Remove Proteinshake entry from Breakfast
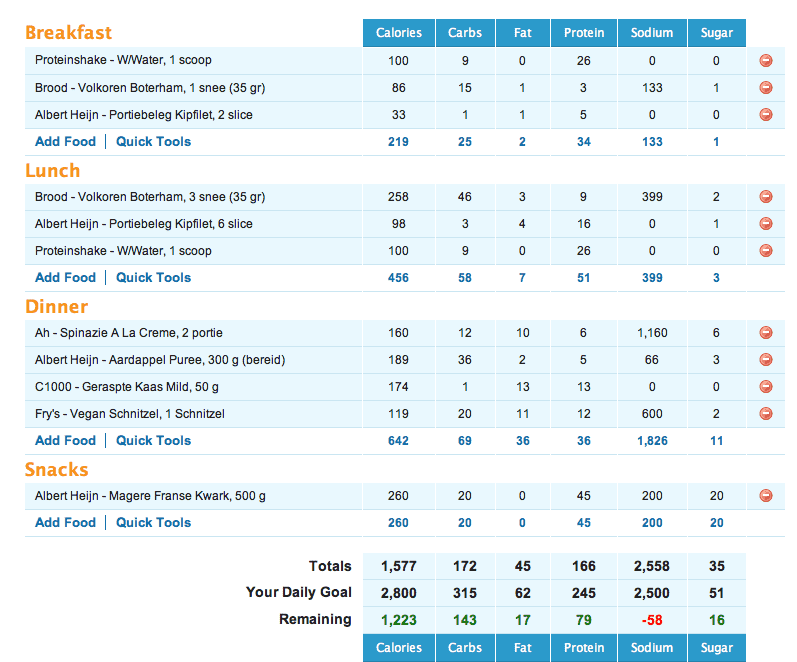Screen dimensions: 797x662 point(766,61)
